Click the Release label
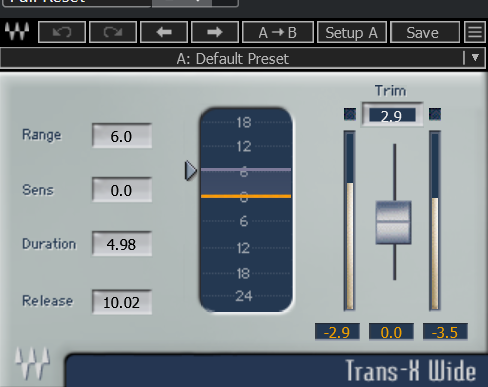 click(47, 301)
